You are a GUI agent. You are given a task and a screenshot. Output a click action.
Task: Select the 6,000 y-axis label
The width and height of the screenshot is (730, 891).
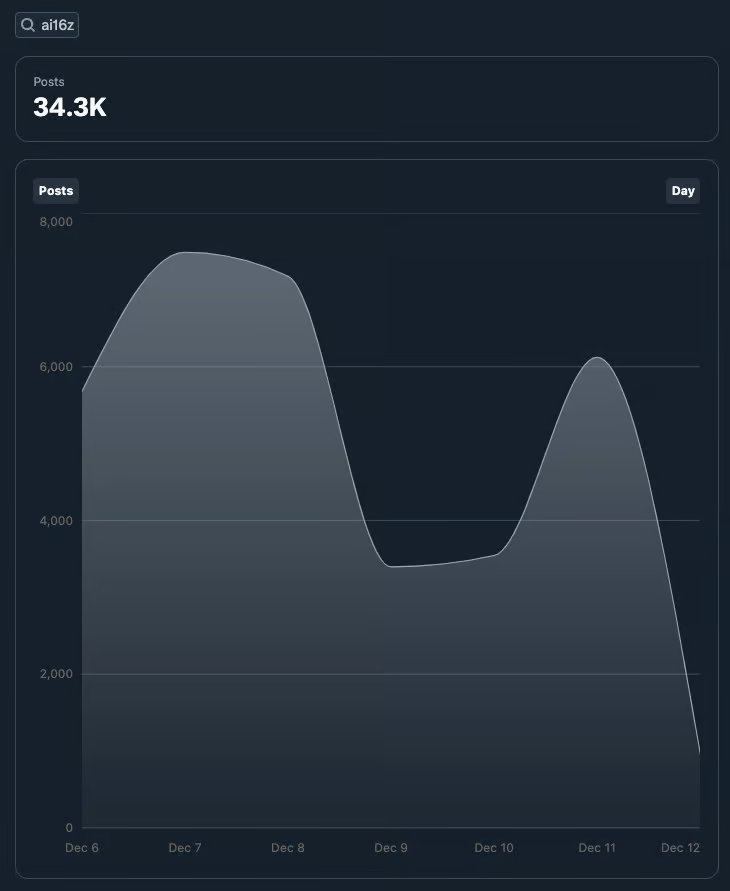[x=55, y=367]
